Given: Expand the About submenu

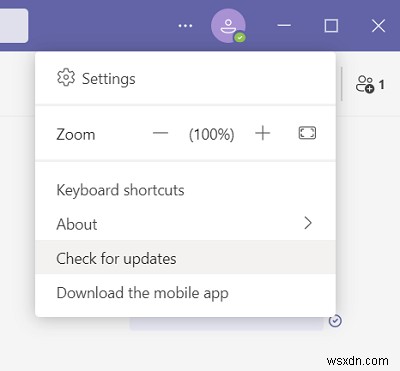Looking at the screenshot, I should coord(185,224).
